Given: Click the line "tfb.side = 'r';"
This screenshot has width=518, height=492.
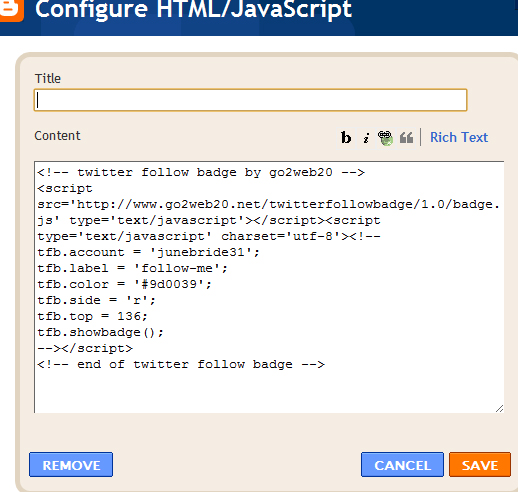Looking at the screenshot, I should (96, 300).
